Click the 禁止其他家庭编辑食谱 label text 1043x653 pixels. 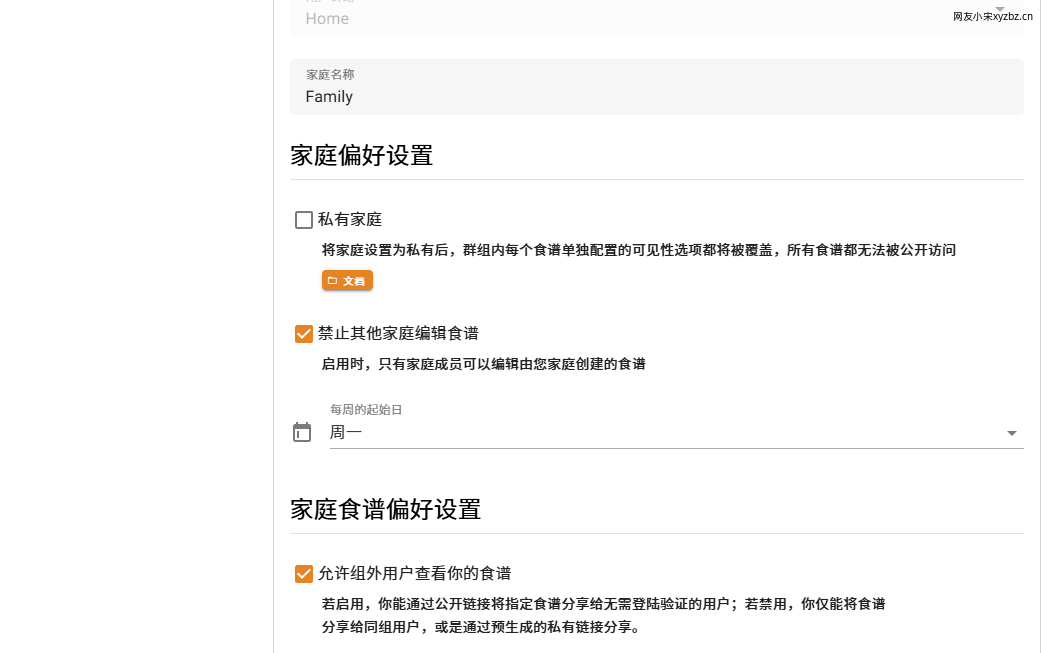pyautogui.click(x=405, y=334)
